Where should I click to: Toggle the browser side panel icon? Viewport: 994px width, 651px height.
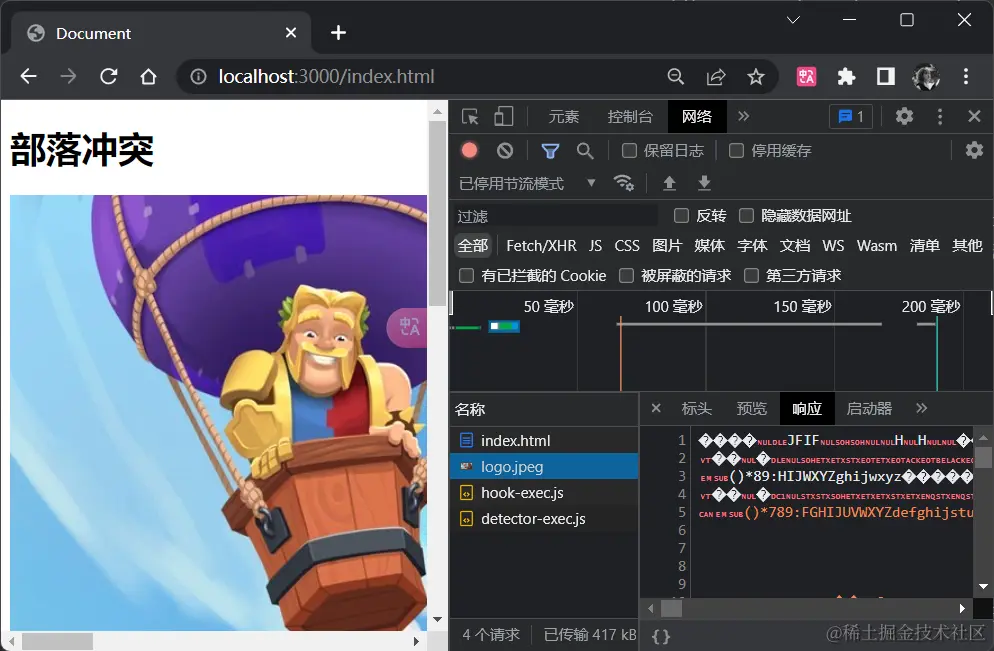point(886,77)
